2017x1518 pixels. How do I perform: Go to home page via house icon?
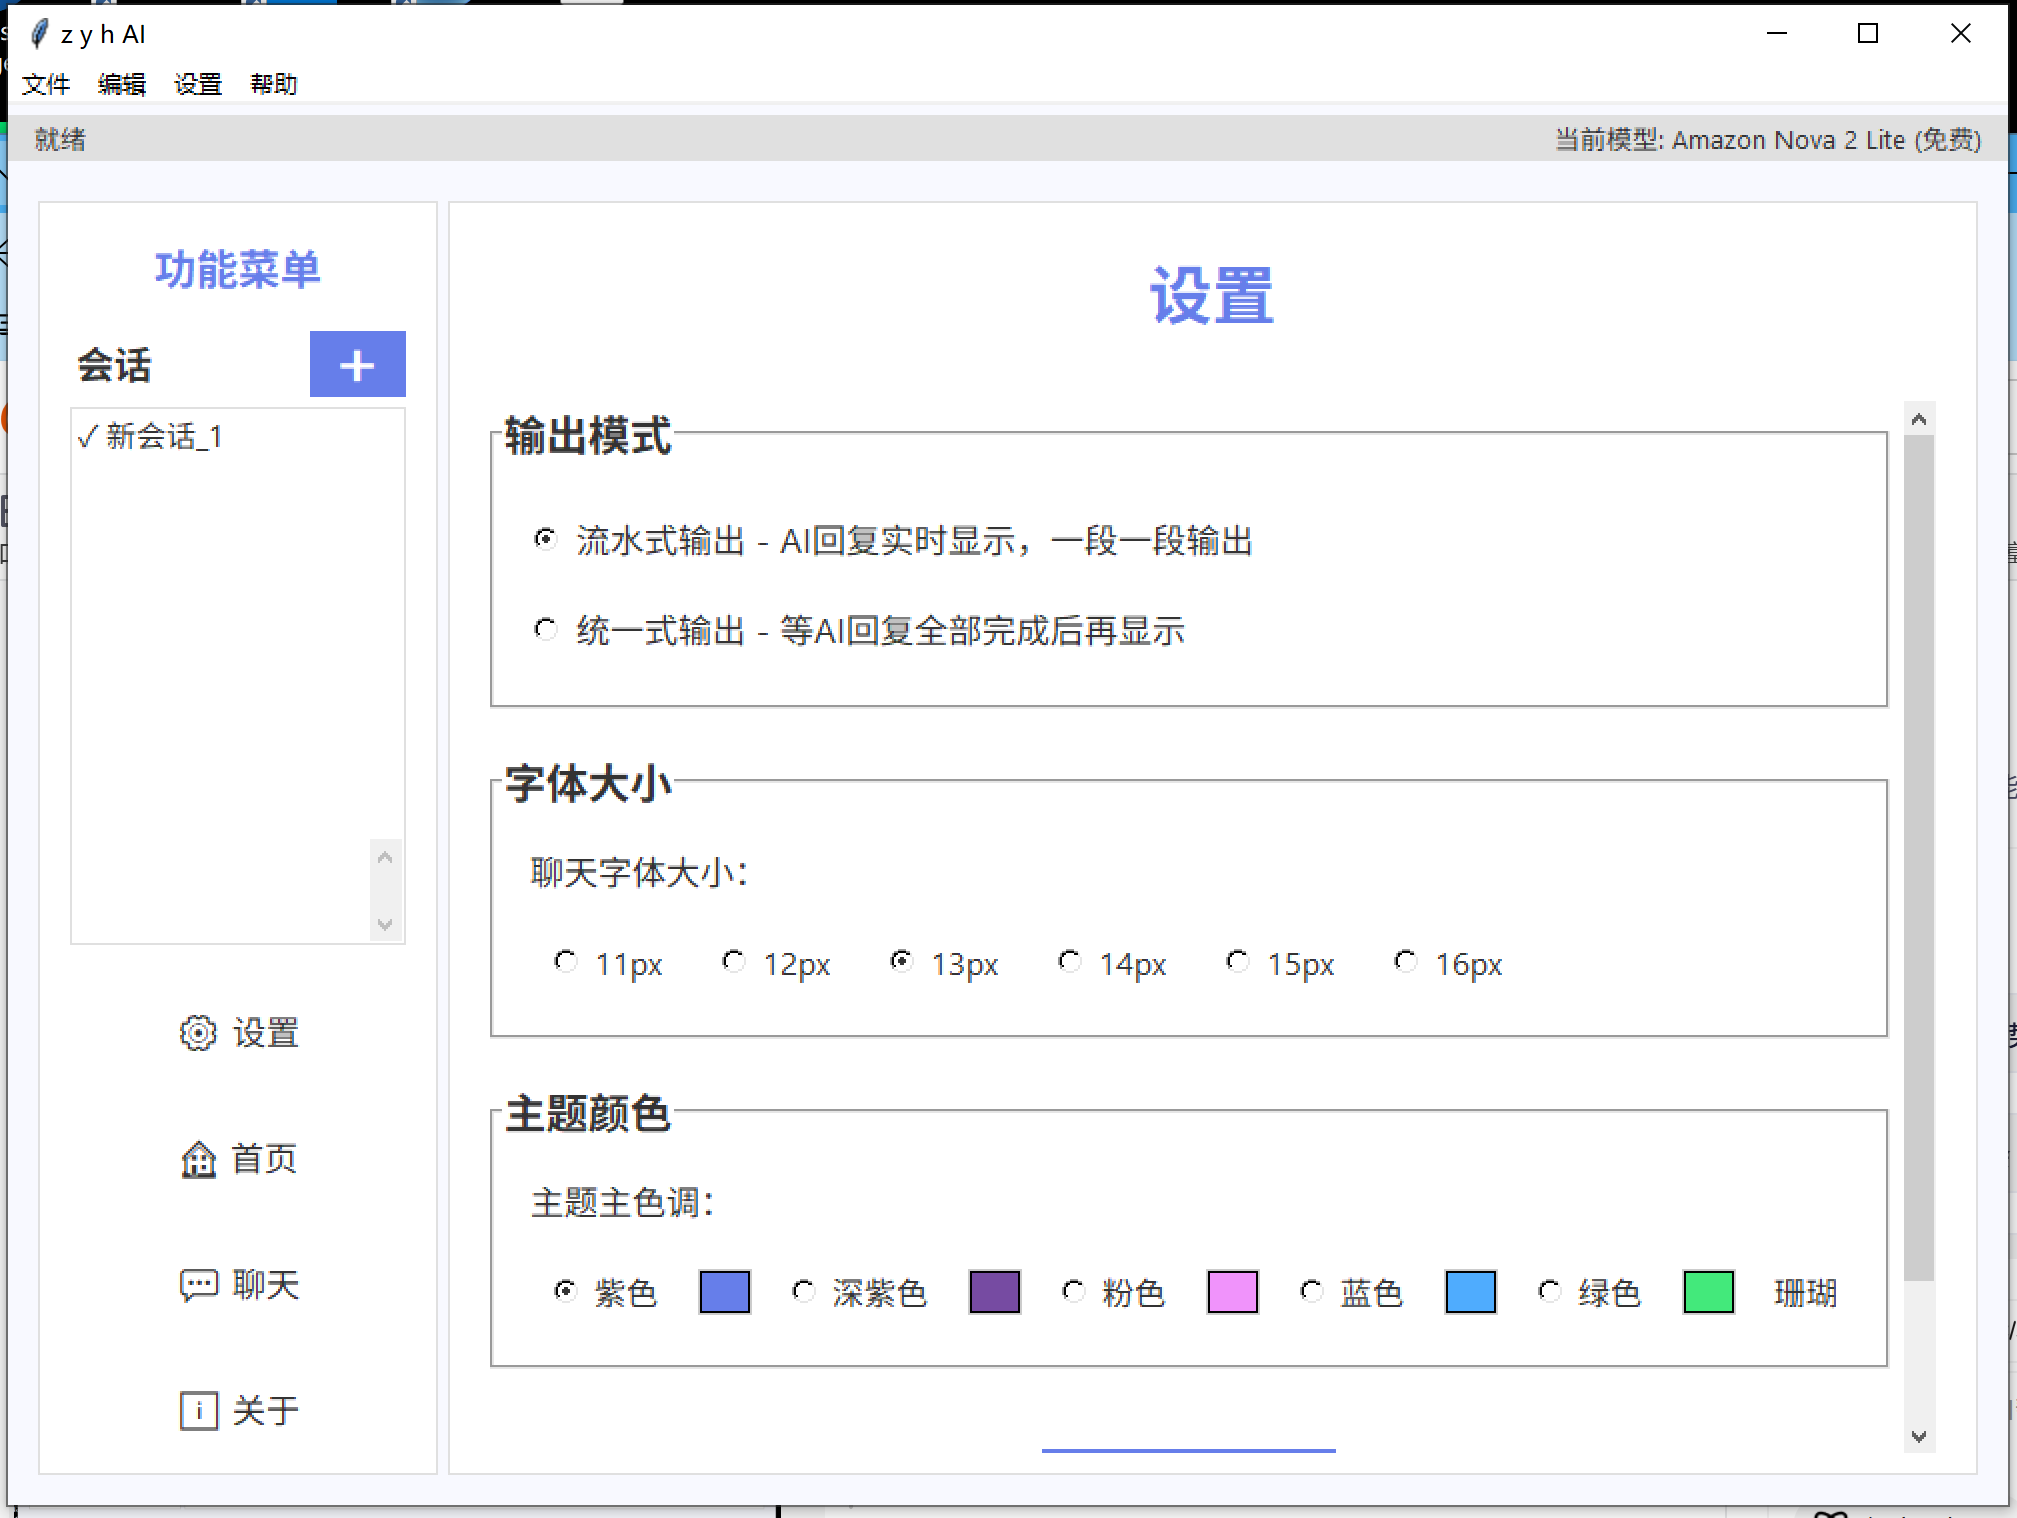pos(198,1159)
